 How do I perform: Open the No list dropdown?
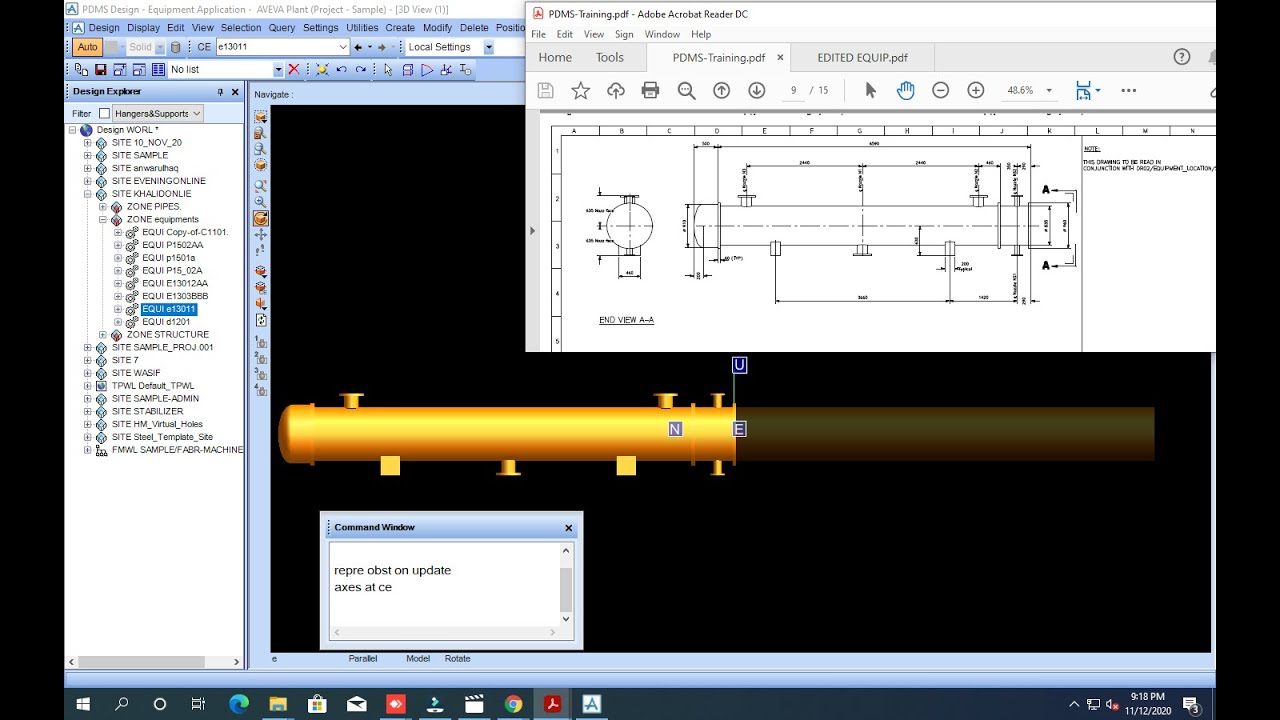click(x=278, y=70)
